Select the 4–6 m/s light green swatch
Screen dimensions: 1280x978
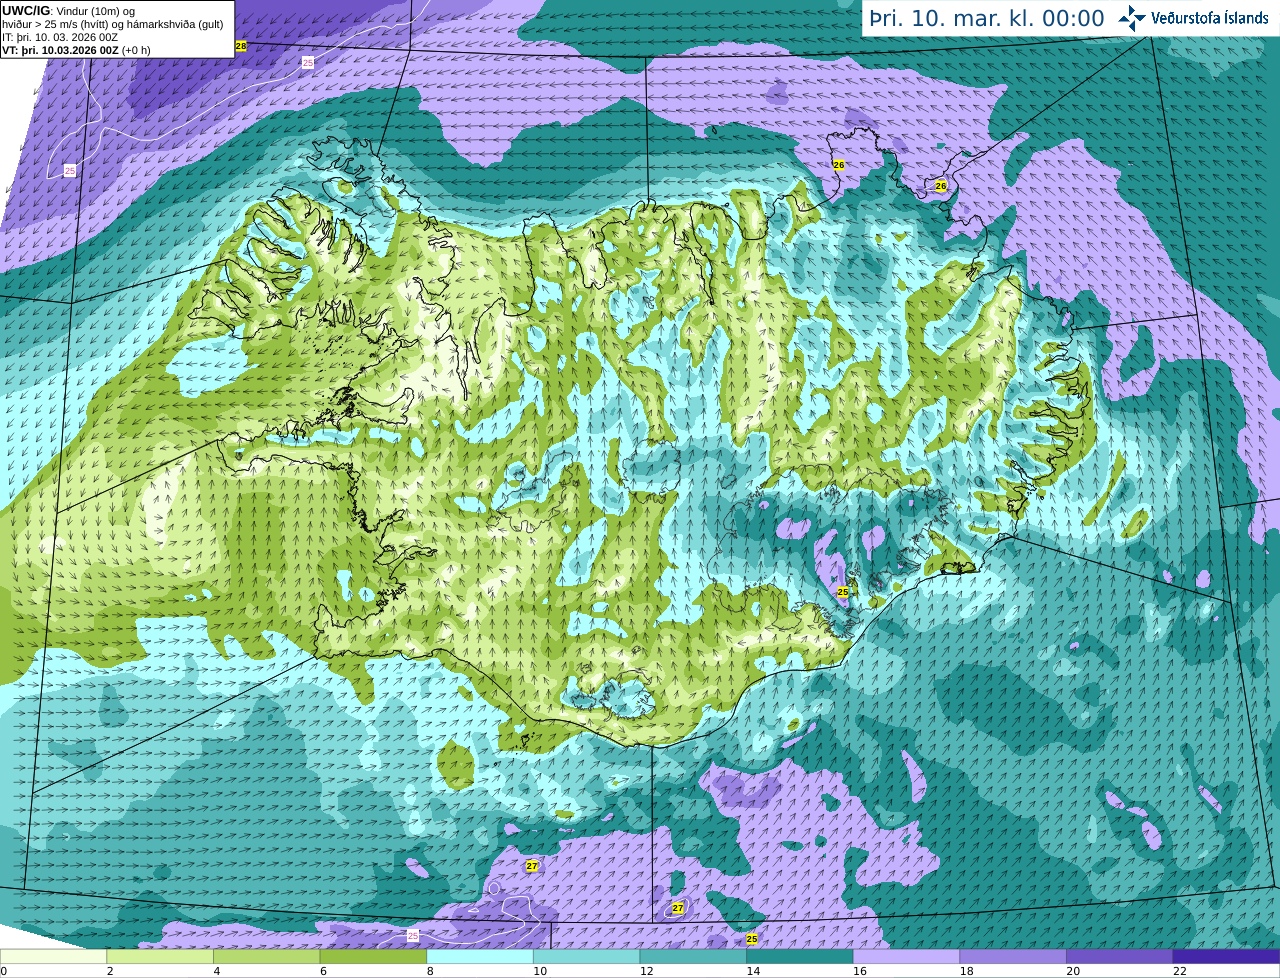pos(266,957)
